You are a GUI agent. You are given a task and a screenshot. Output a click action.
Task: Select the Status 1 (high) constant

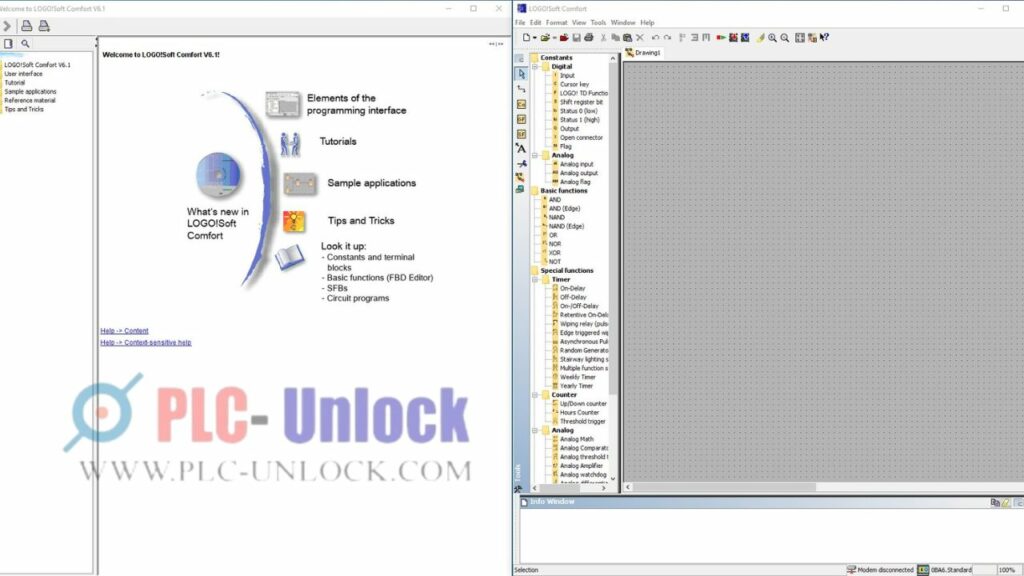point(579,120)
